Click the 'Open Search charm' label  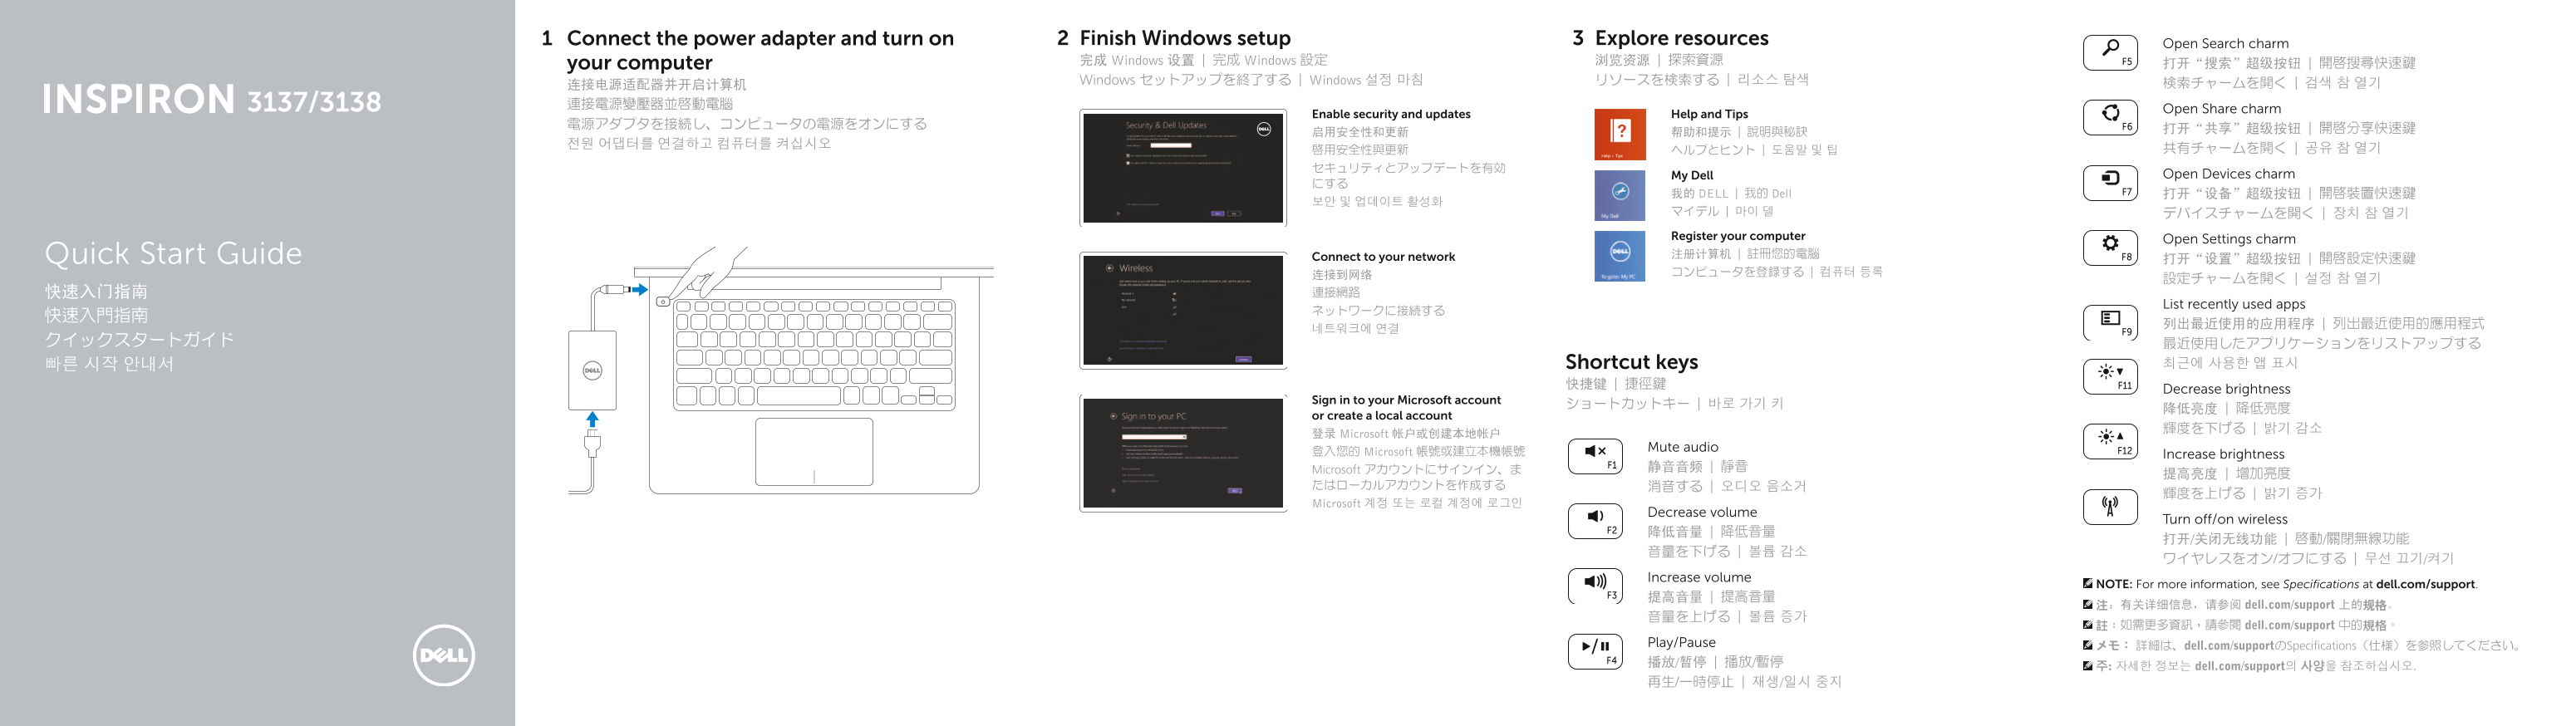pos(2225,44)
